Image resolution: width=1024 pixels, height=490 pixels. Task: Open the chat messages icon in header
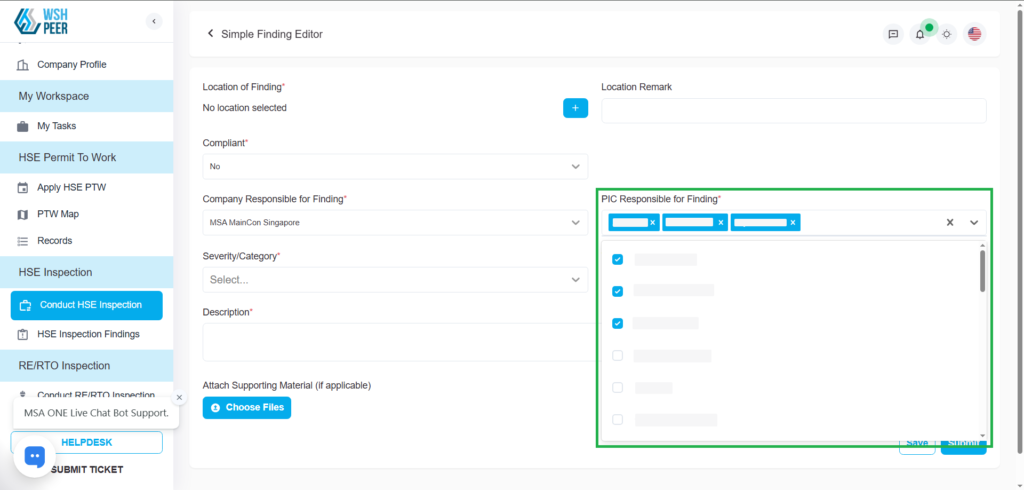893,34
